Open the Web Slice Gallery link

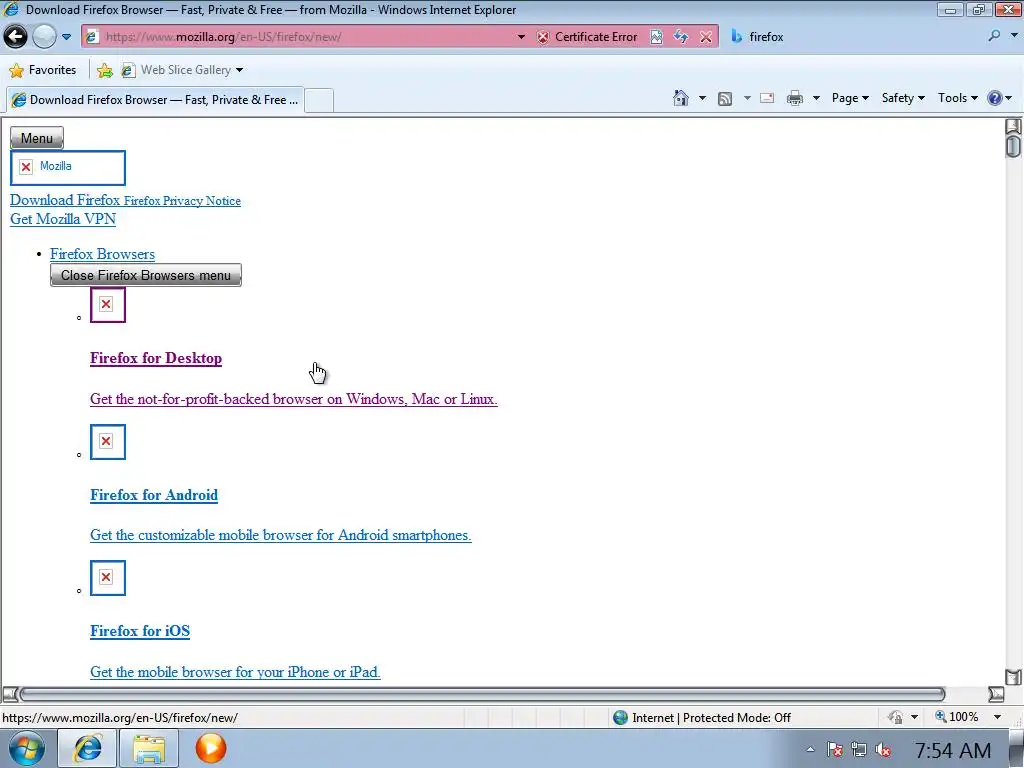tap(176, 70)
